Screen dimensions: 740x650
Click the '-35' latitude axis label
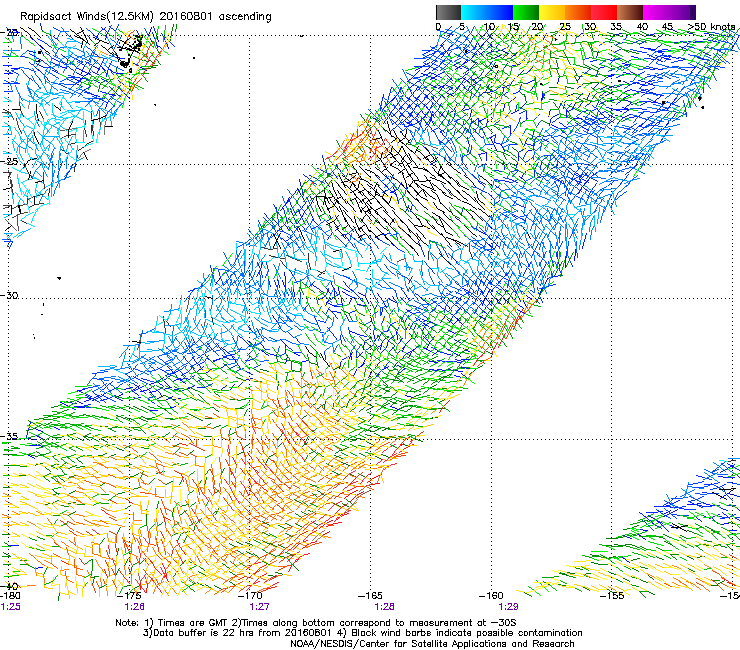point(9,436)
